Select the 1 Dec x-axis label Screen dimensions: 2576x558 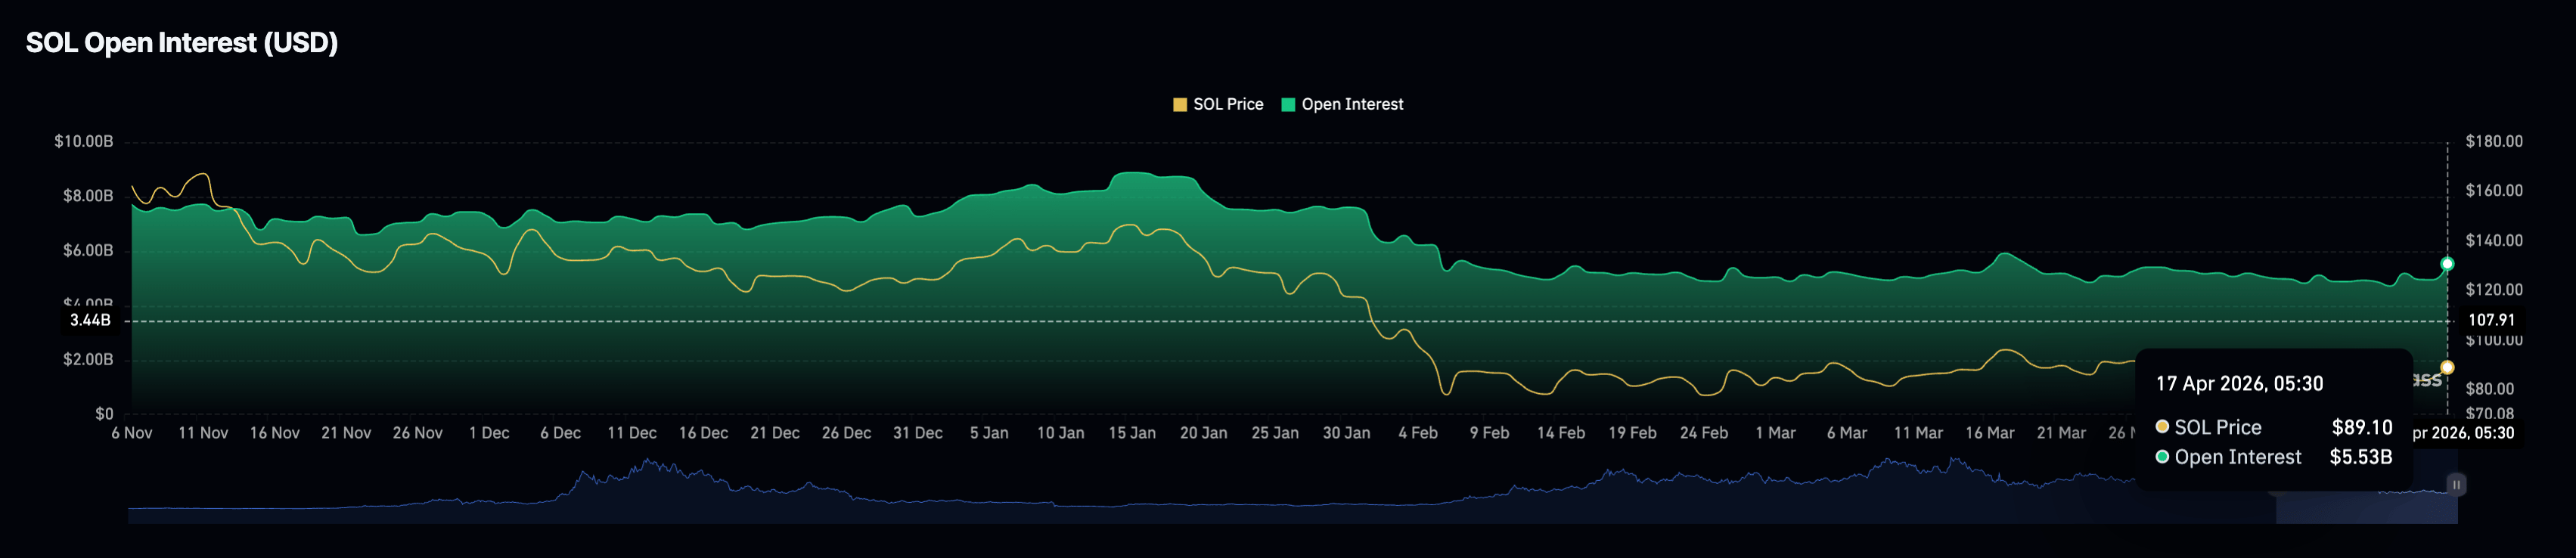pos(489,433)
